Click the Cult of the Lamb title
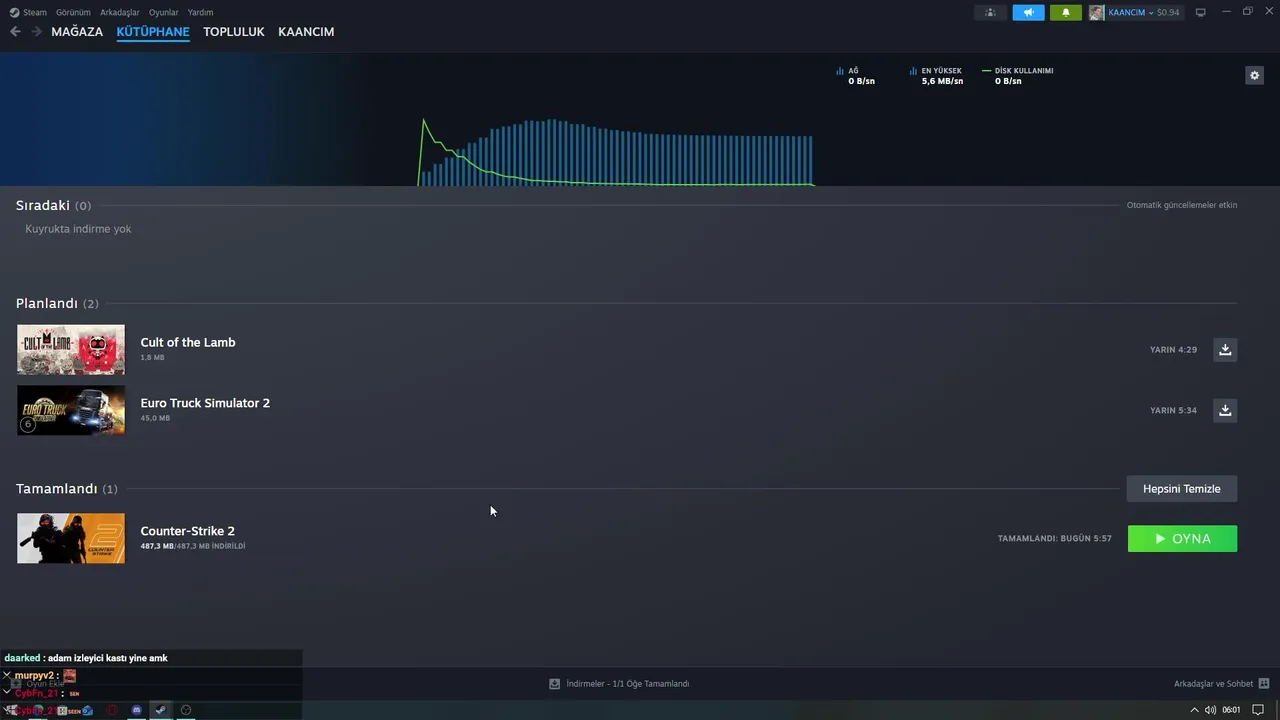The image size is (1280, 720). (x=188, y=342)
